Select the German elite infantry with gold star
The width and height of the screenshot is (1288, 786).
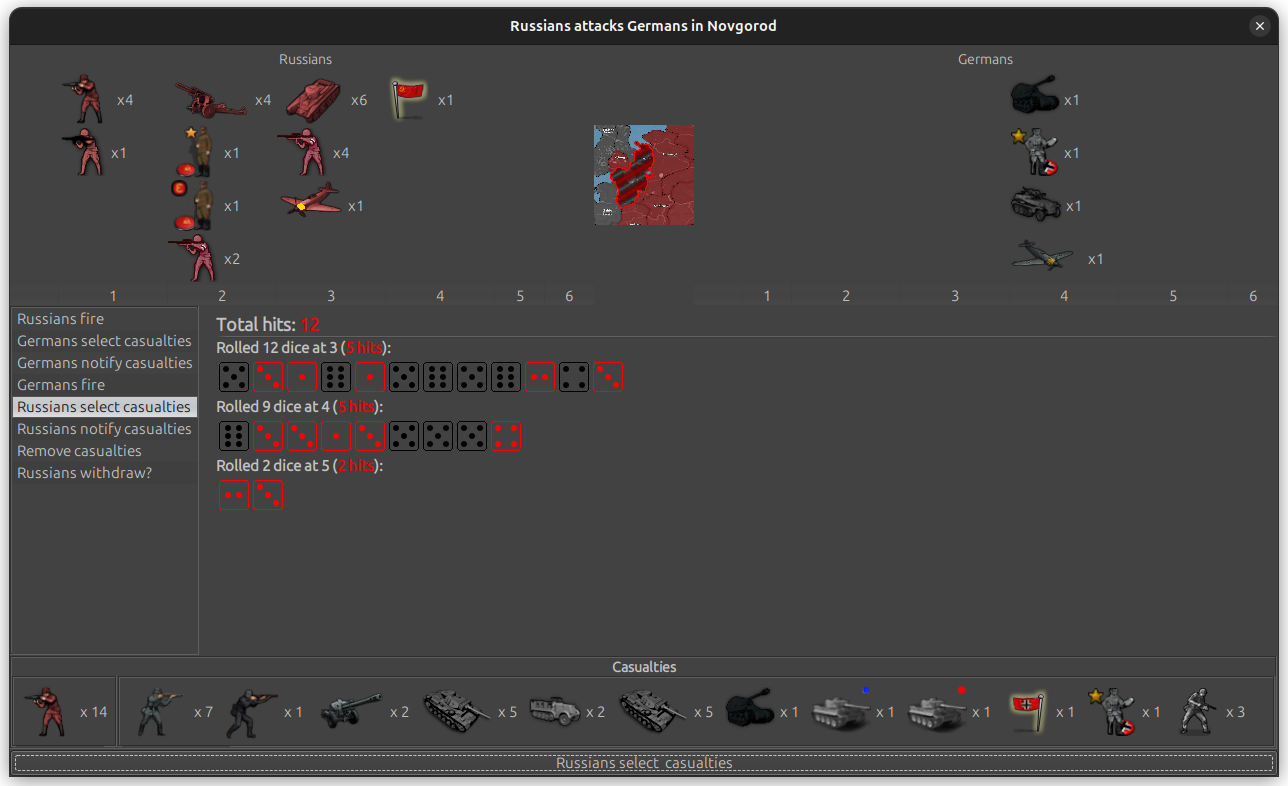pyautogui.click(x=1038, y=150)
